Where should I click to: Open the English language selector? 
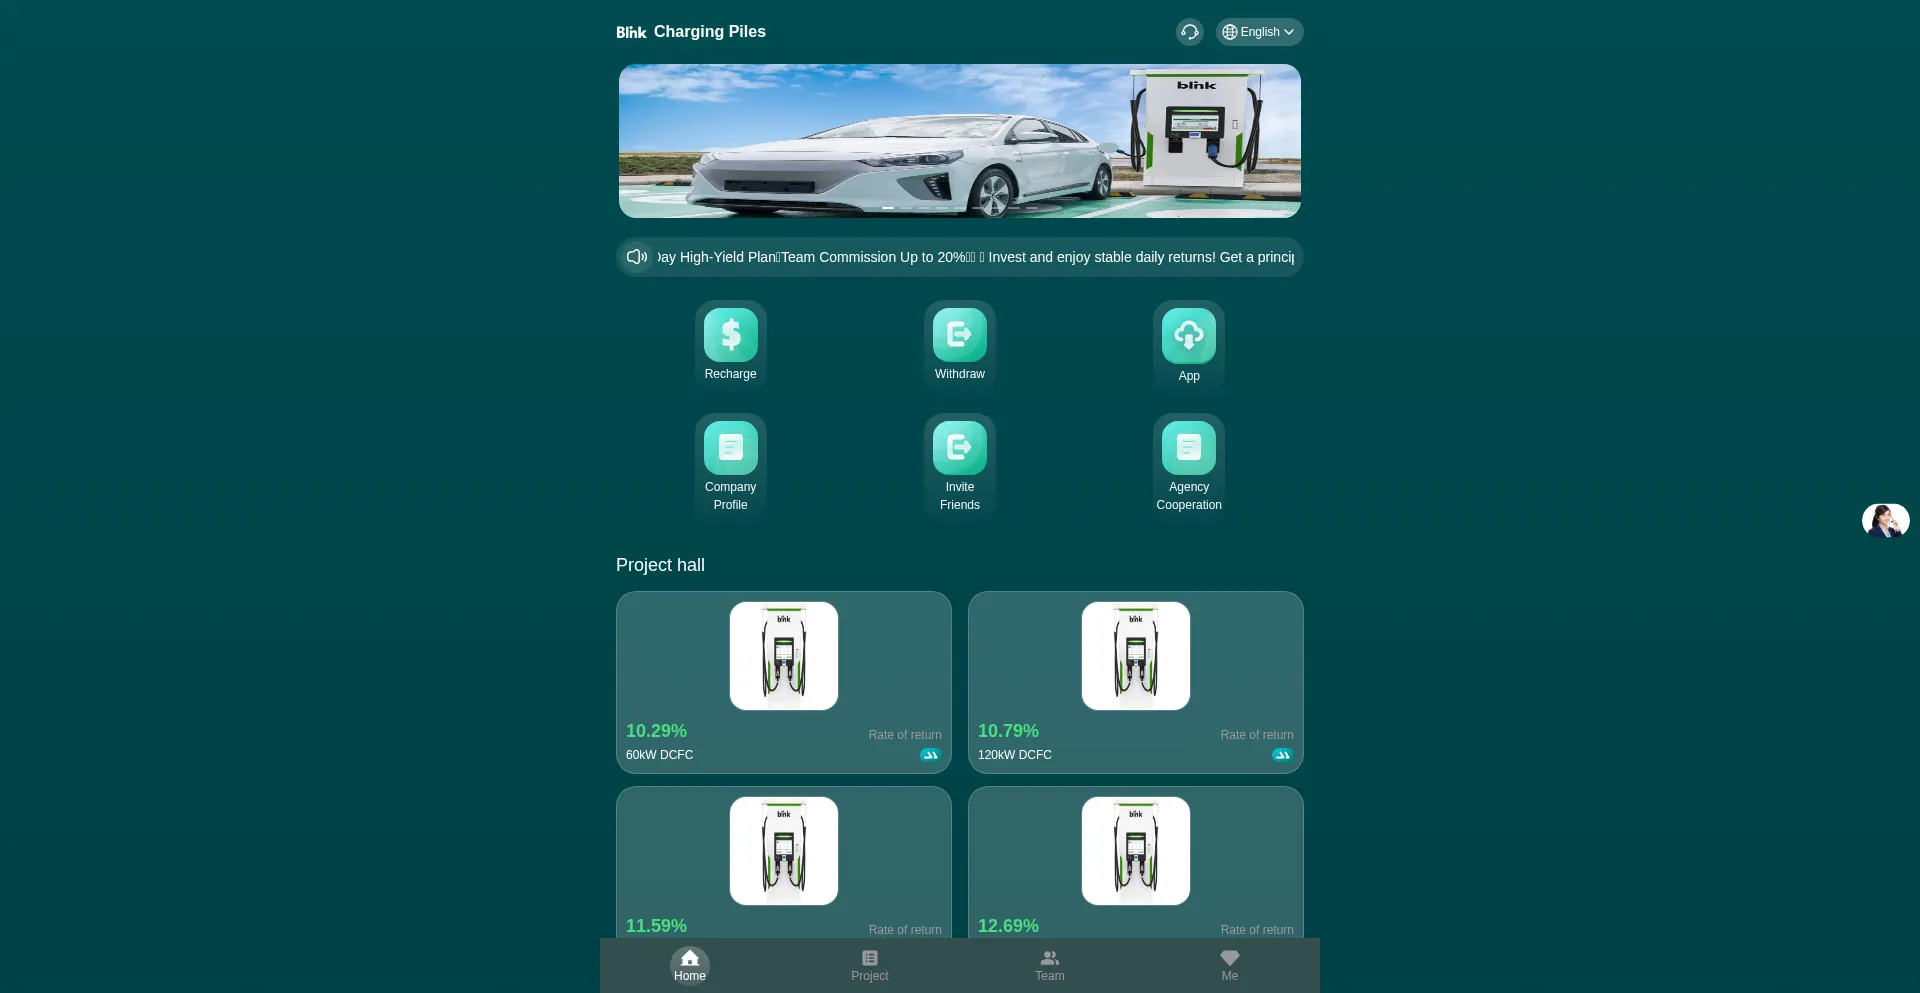tap(1258, 31)
